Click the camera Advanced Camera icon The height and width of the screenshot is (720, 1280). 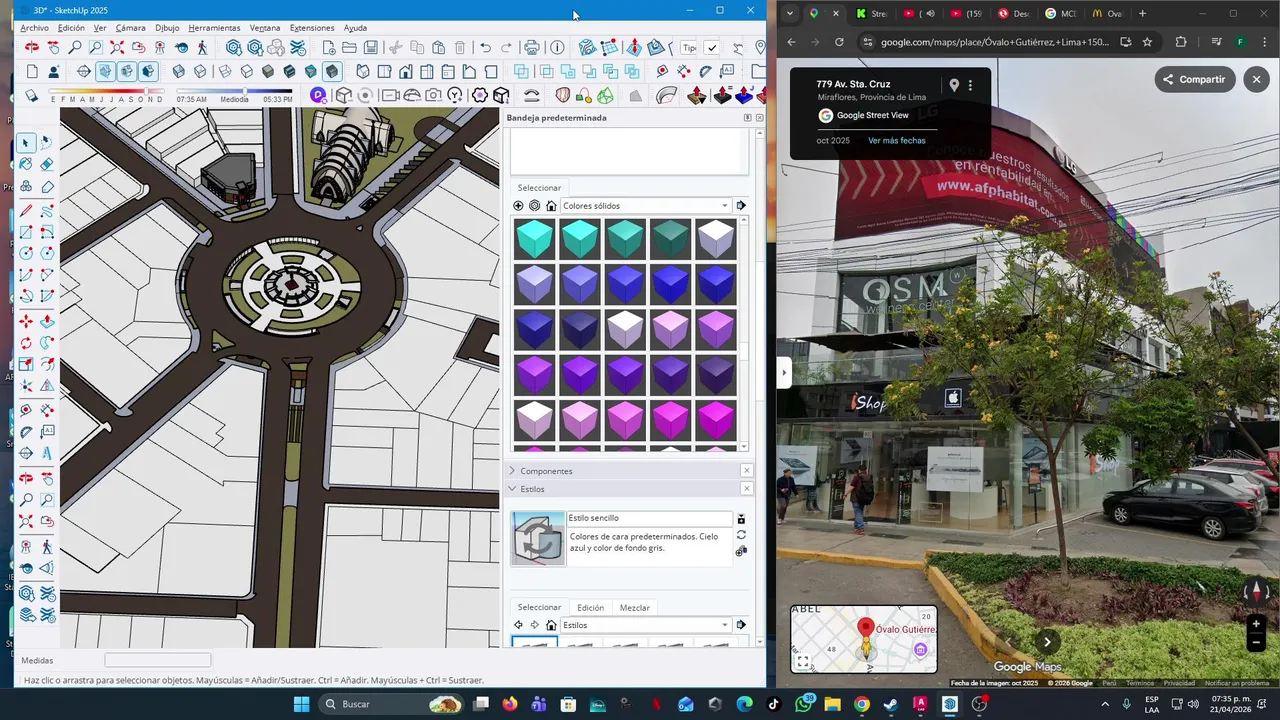[x=433, y=95]
